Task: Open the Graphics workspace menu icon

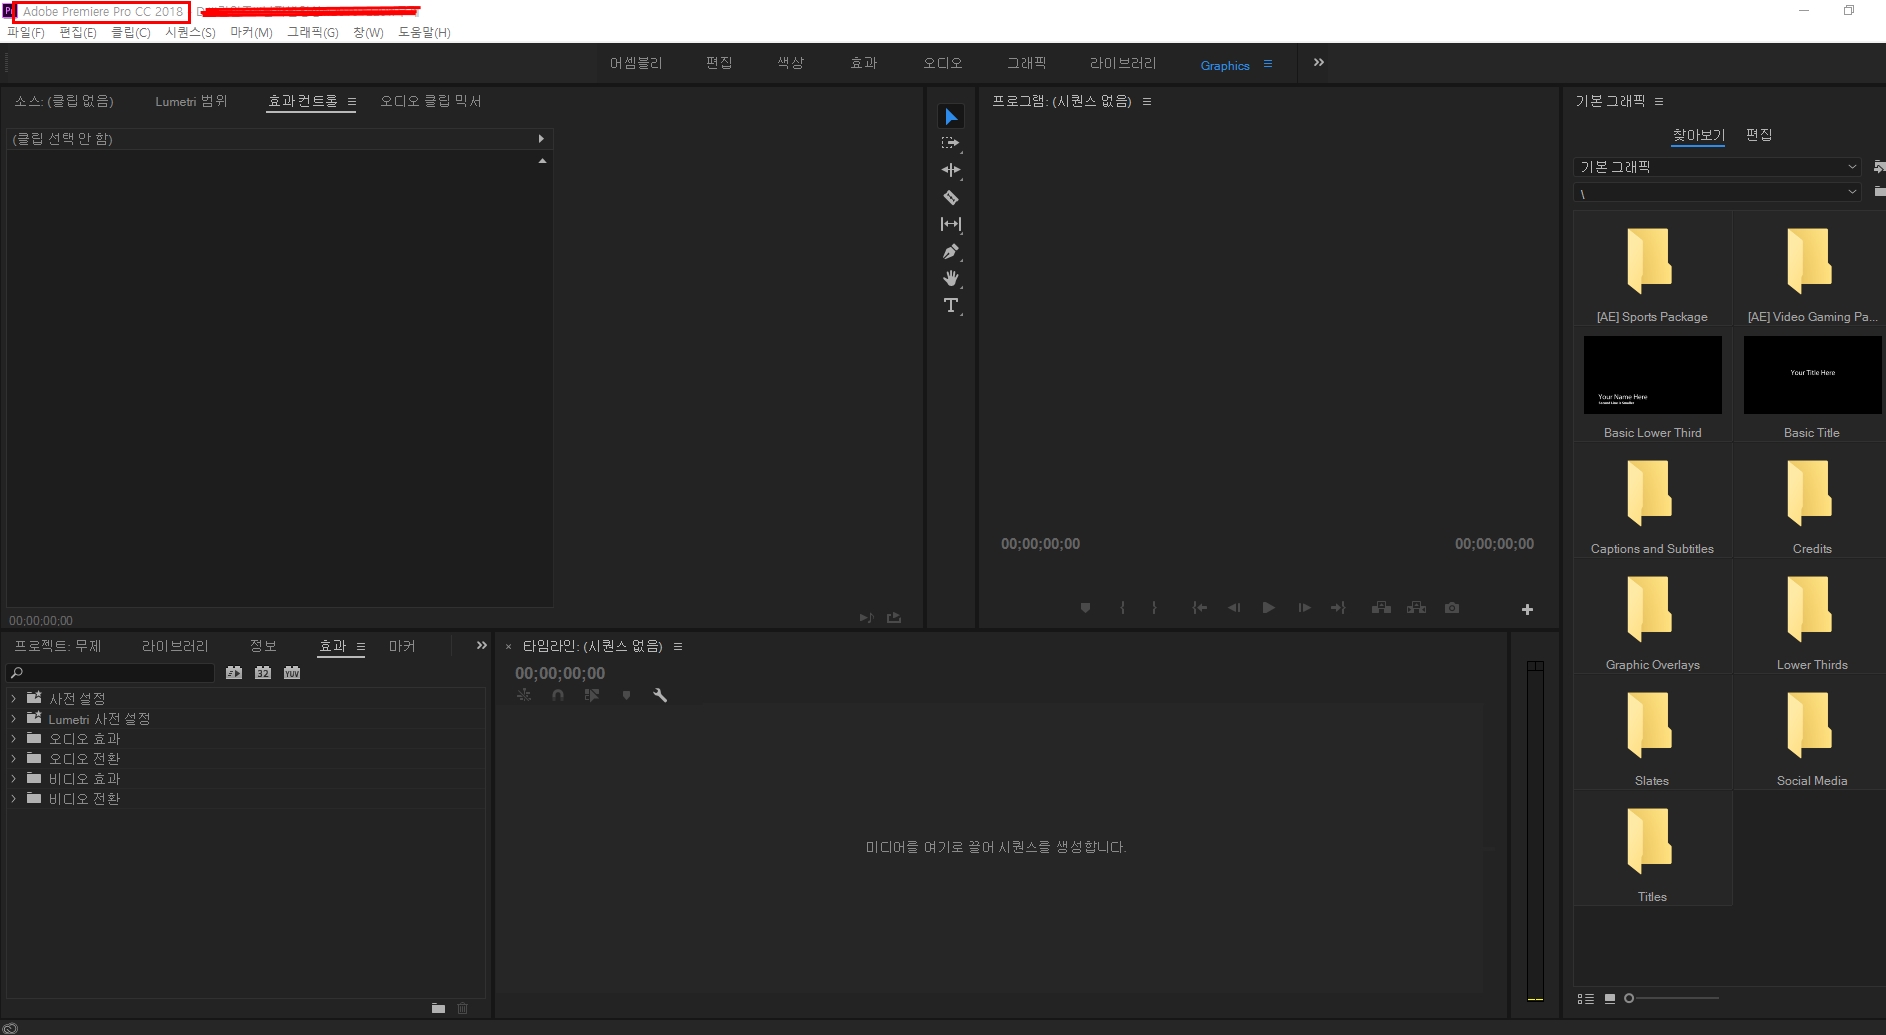Action: [1268, 64]
